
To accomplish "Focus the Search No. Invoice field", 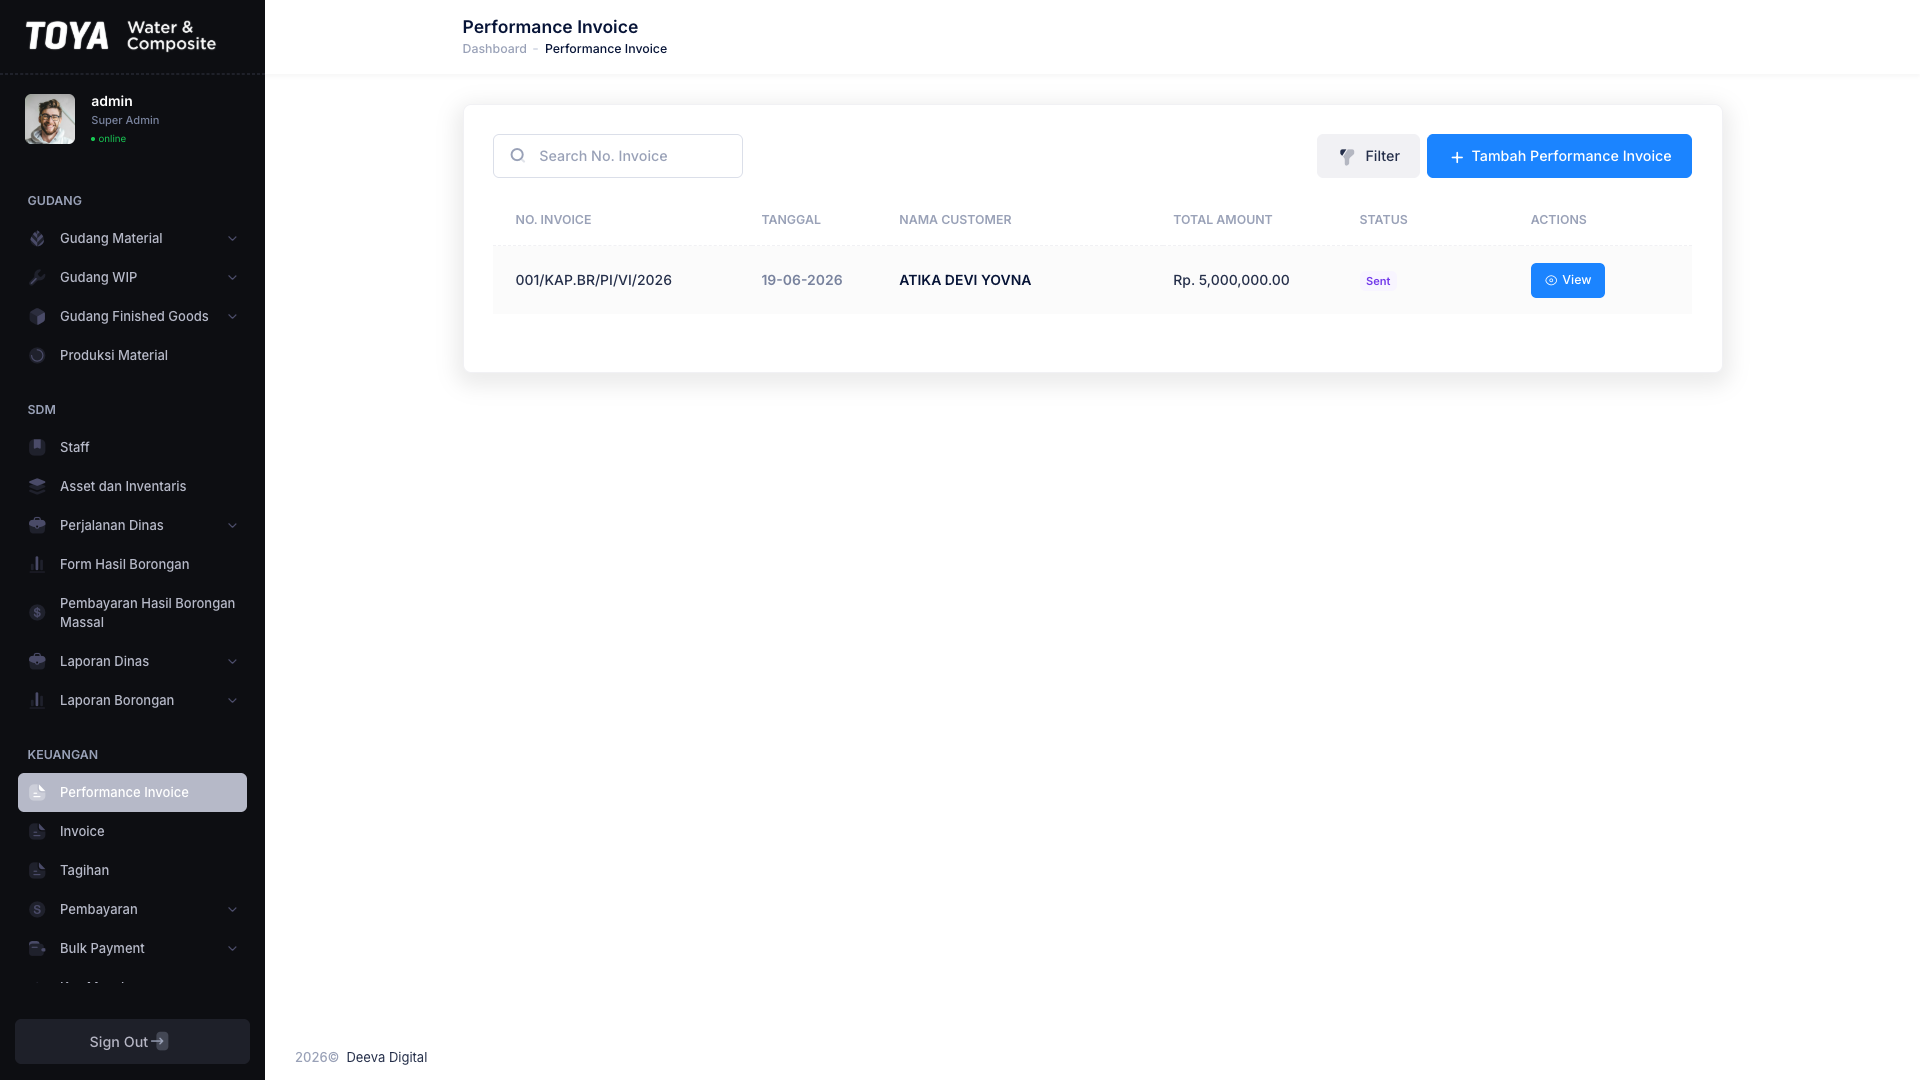I will tap(618, 156).
